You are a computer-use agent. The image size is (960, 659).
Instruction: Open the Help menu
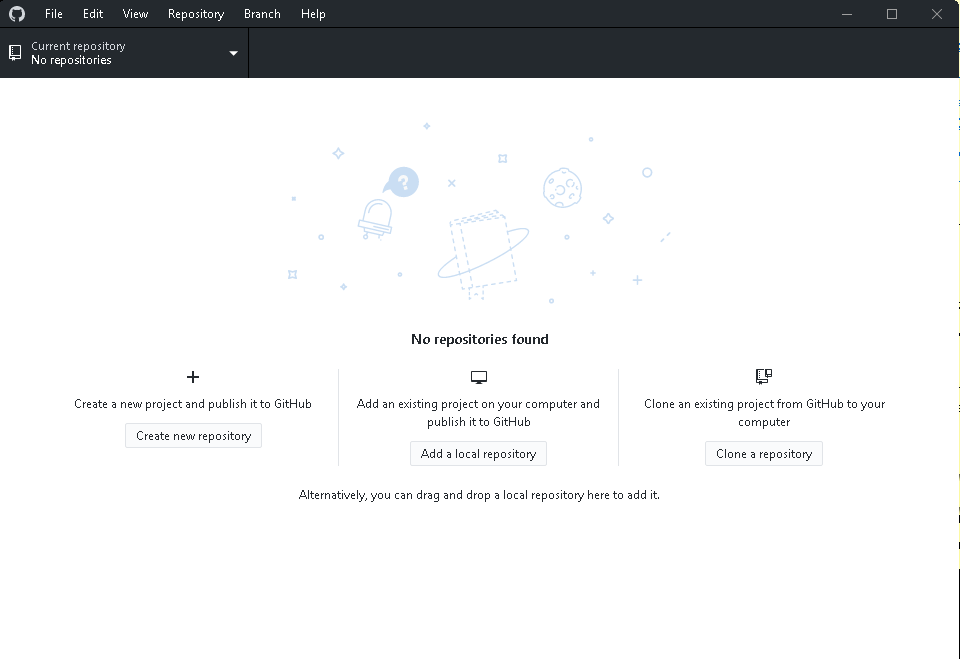pos(313,13)
